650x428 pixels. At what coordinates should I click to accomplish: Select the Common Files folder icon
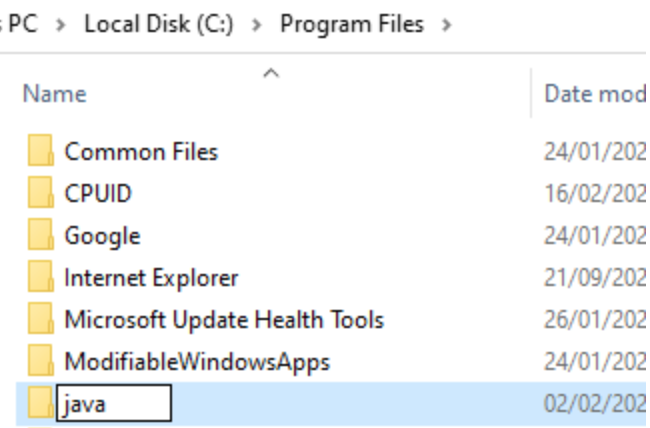click(41, 151)
